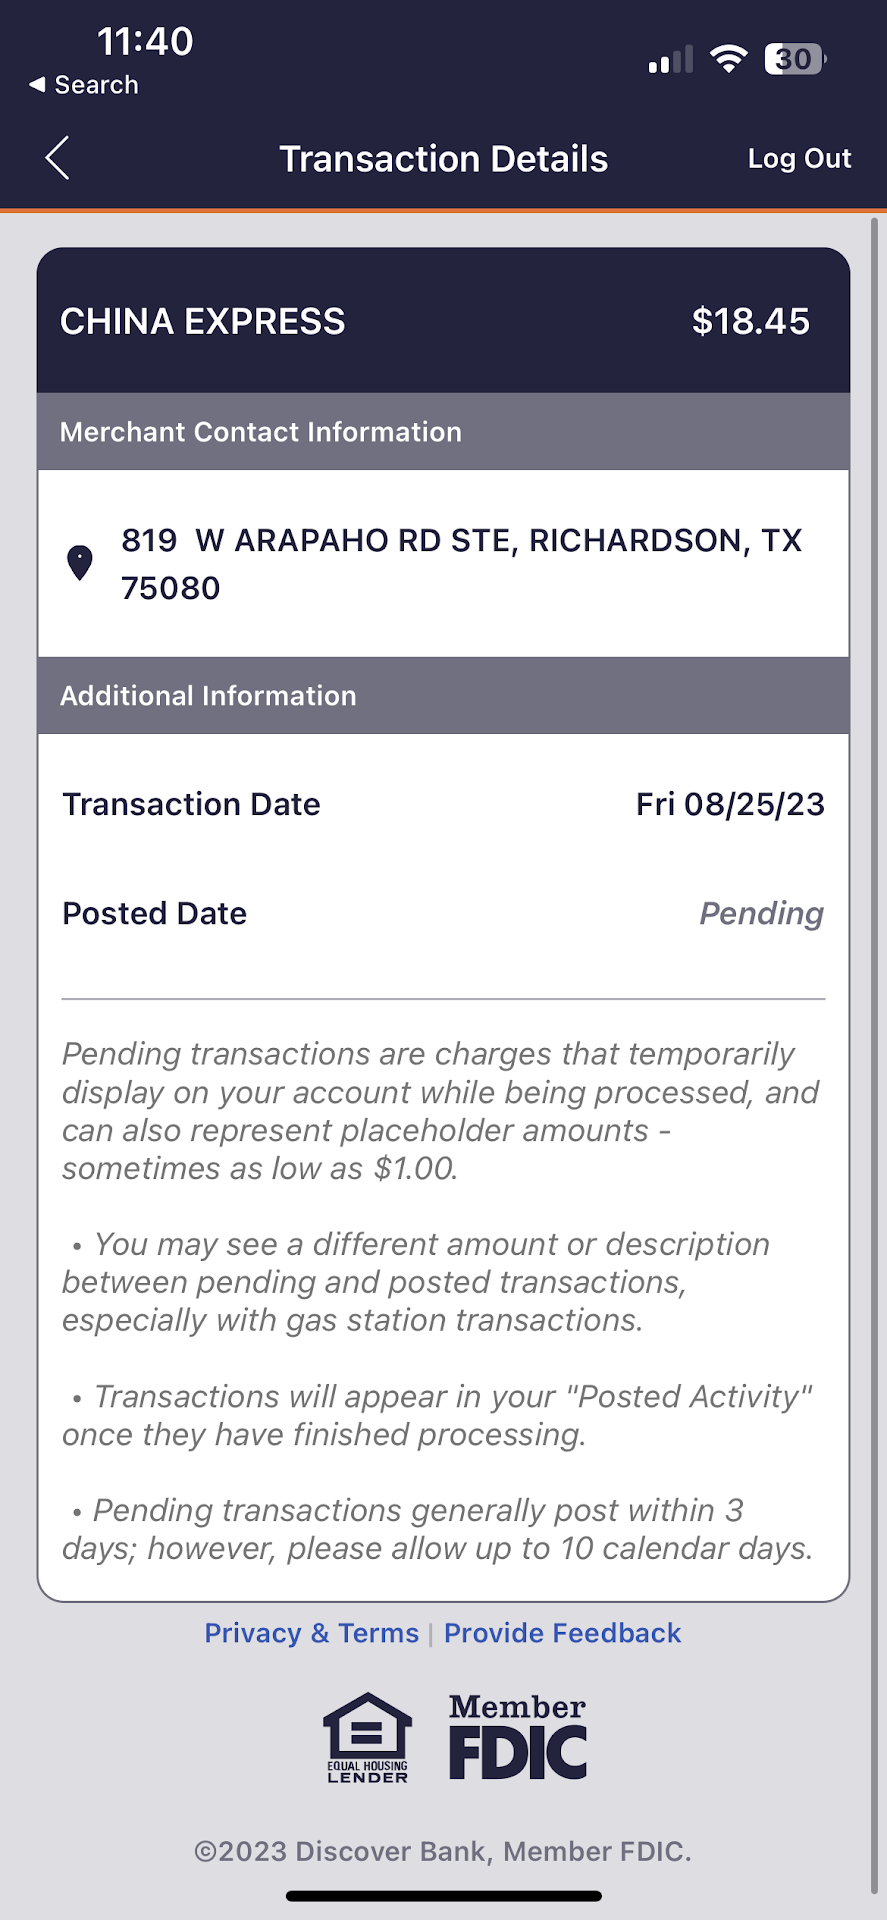This screenshot has height=1920, width=887.
Task: Tap the battery level indicator
Action: point(795,59)
